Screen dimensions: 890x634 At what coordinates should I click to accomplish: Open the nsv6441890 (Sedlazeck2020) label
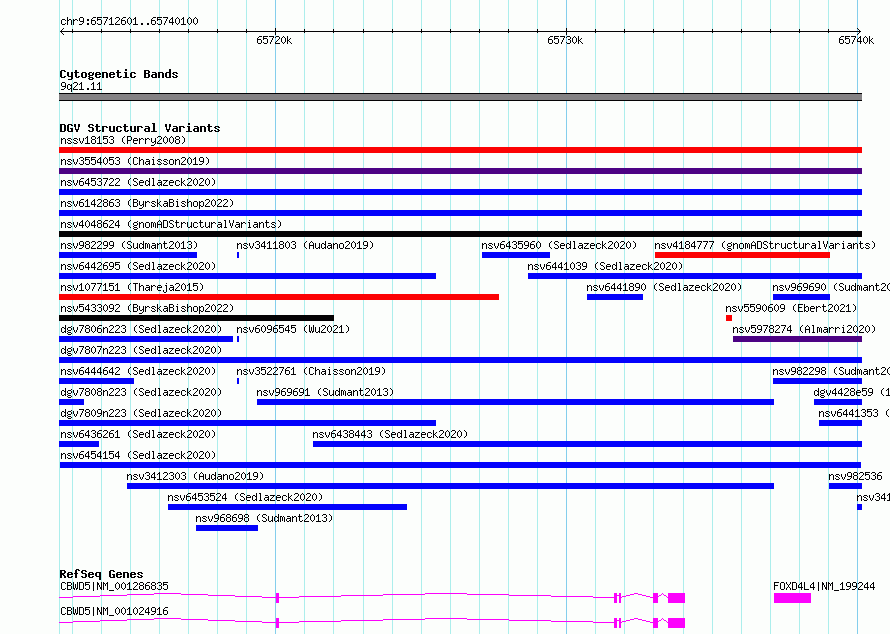664,287
